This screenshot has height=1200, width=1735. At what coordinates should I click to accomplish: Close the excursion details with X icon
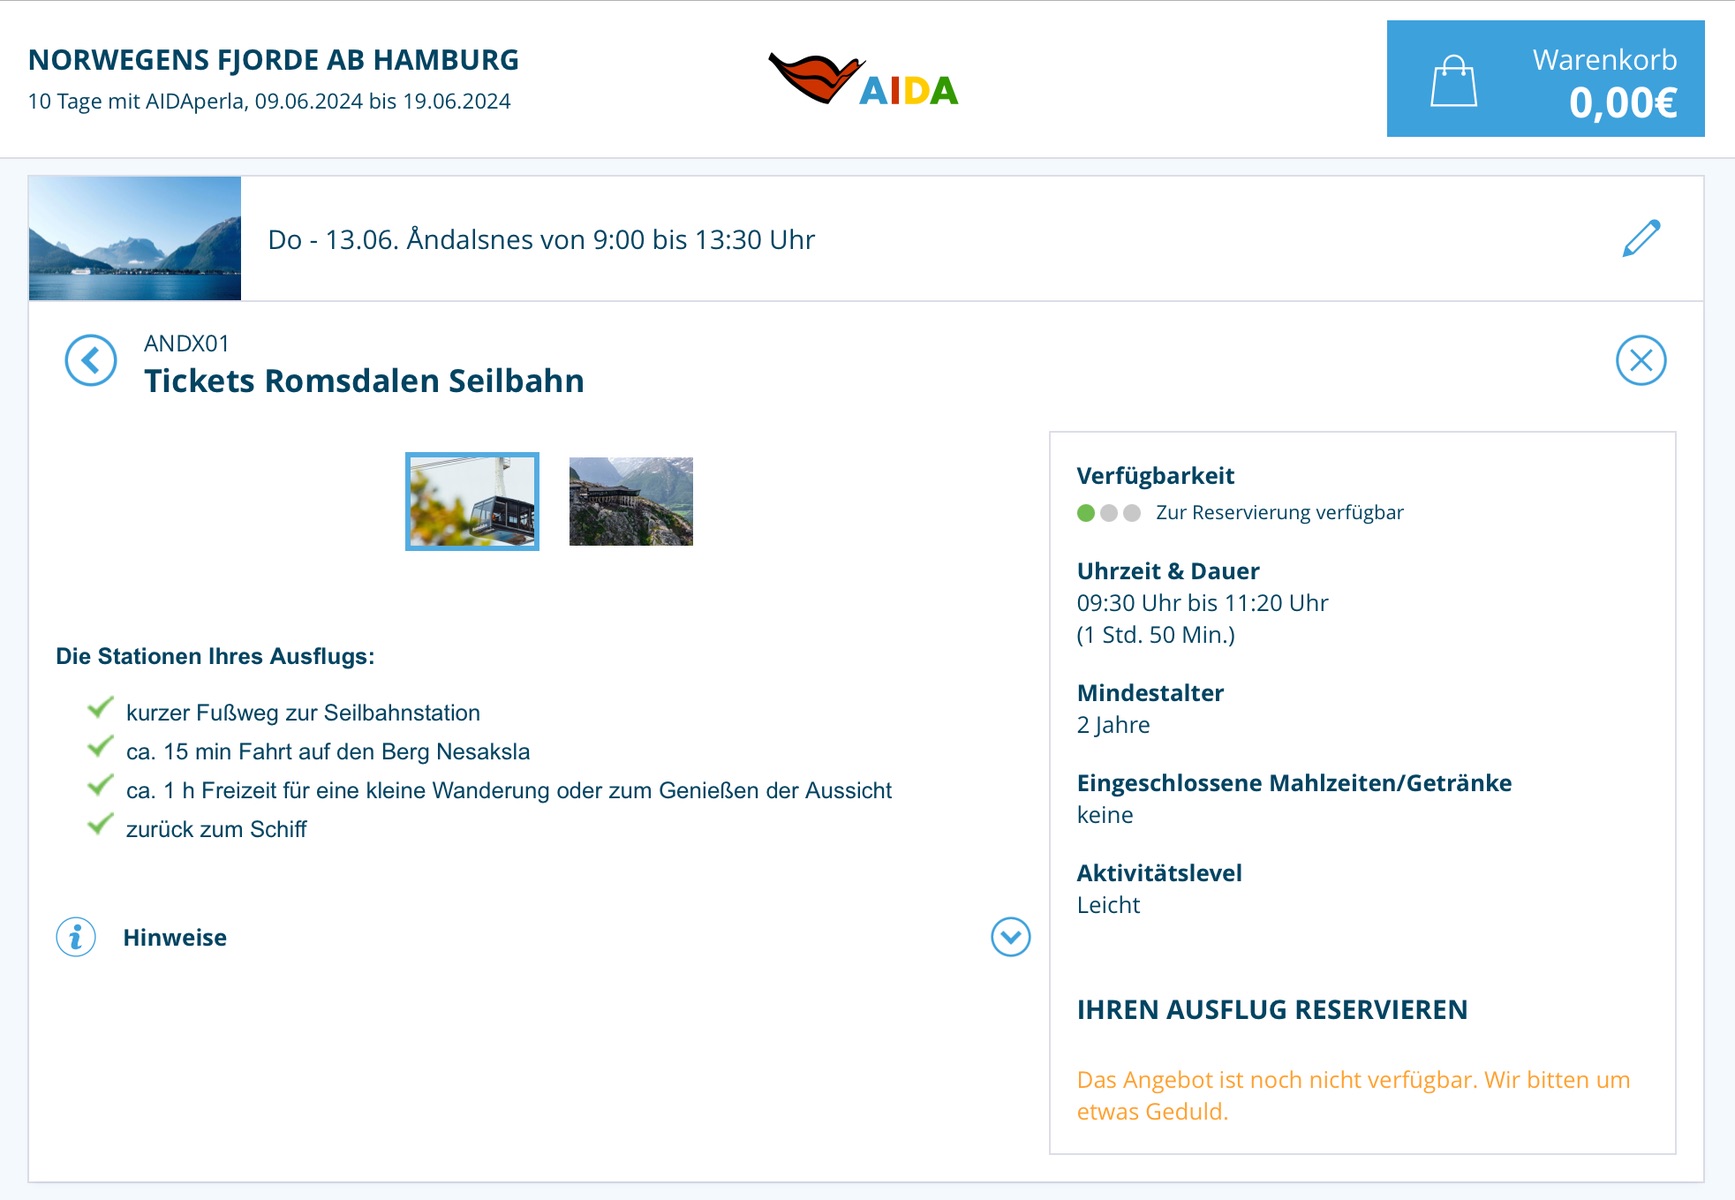pyautogui.click(x=1640, y=360)
